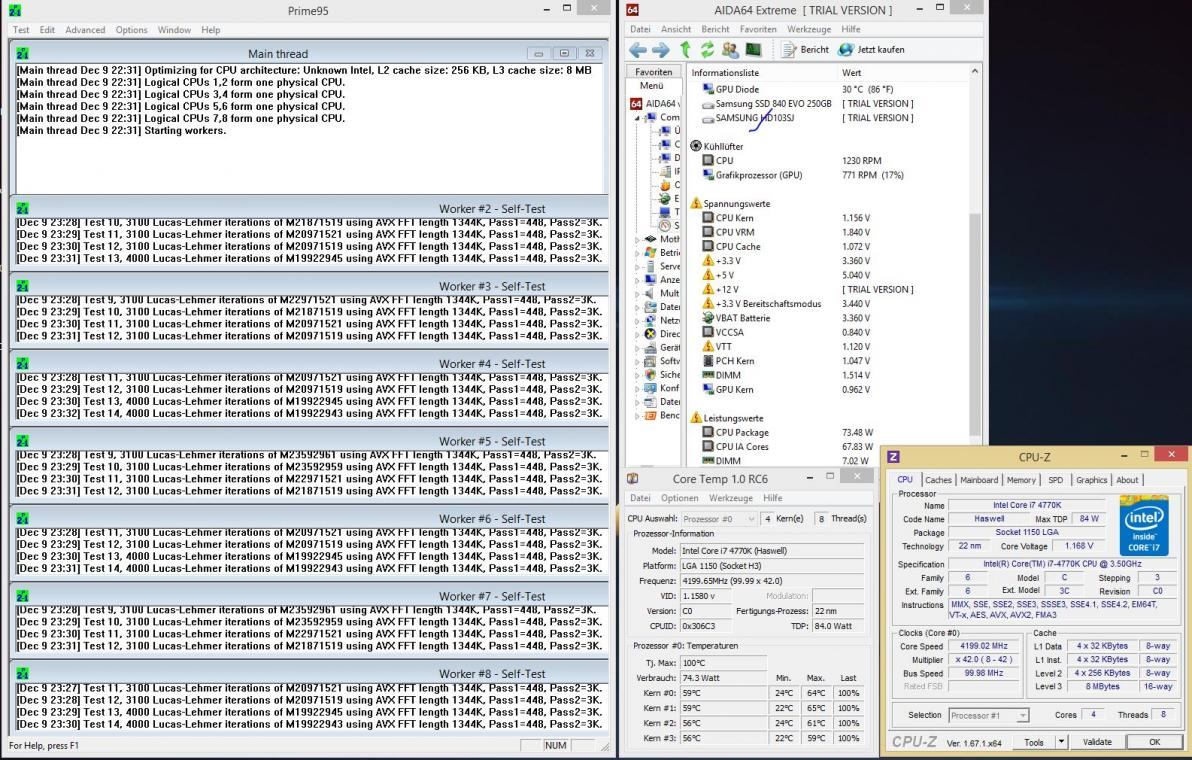Click Worker #5 window icon

pyautogui.click(x=22, y=441)
